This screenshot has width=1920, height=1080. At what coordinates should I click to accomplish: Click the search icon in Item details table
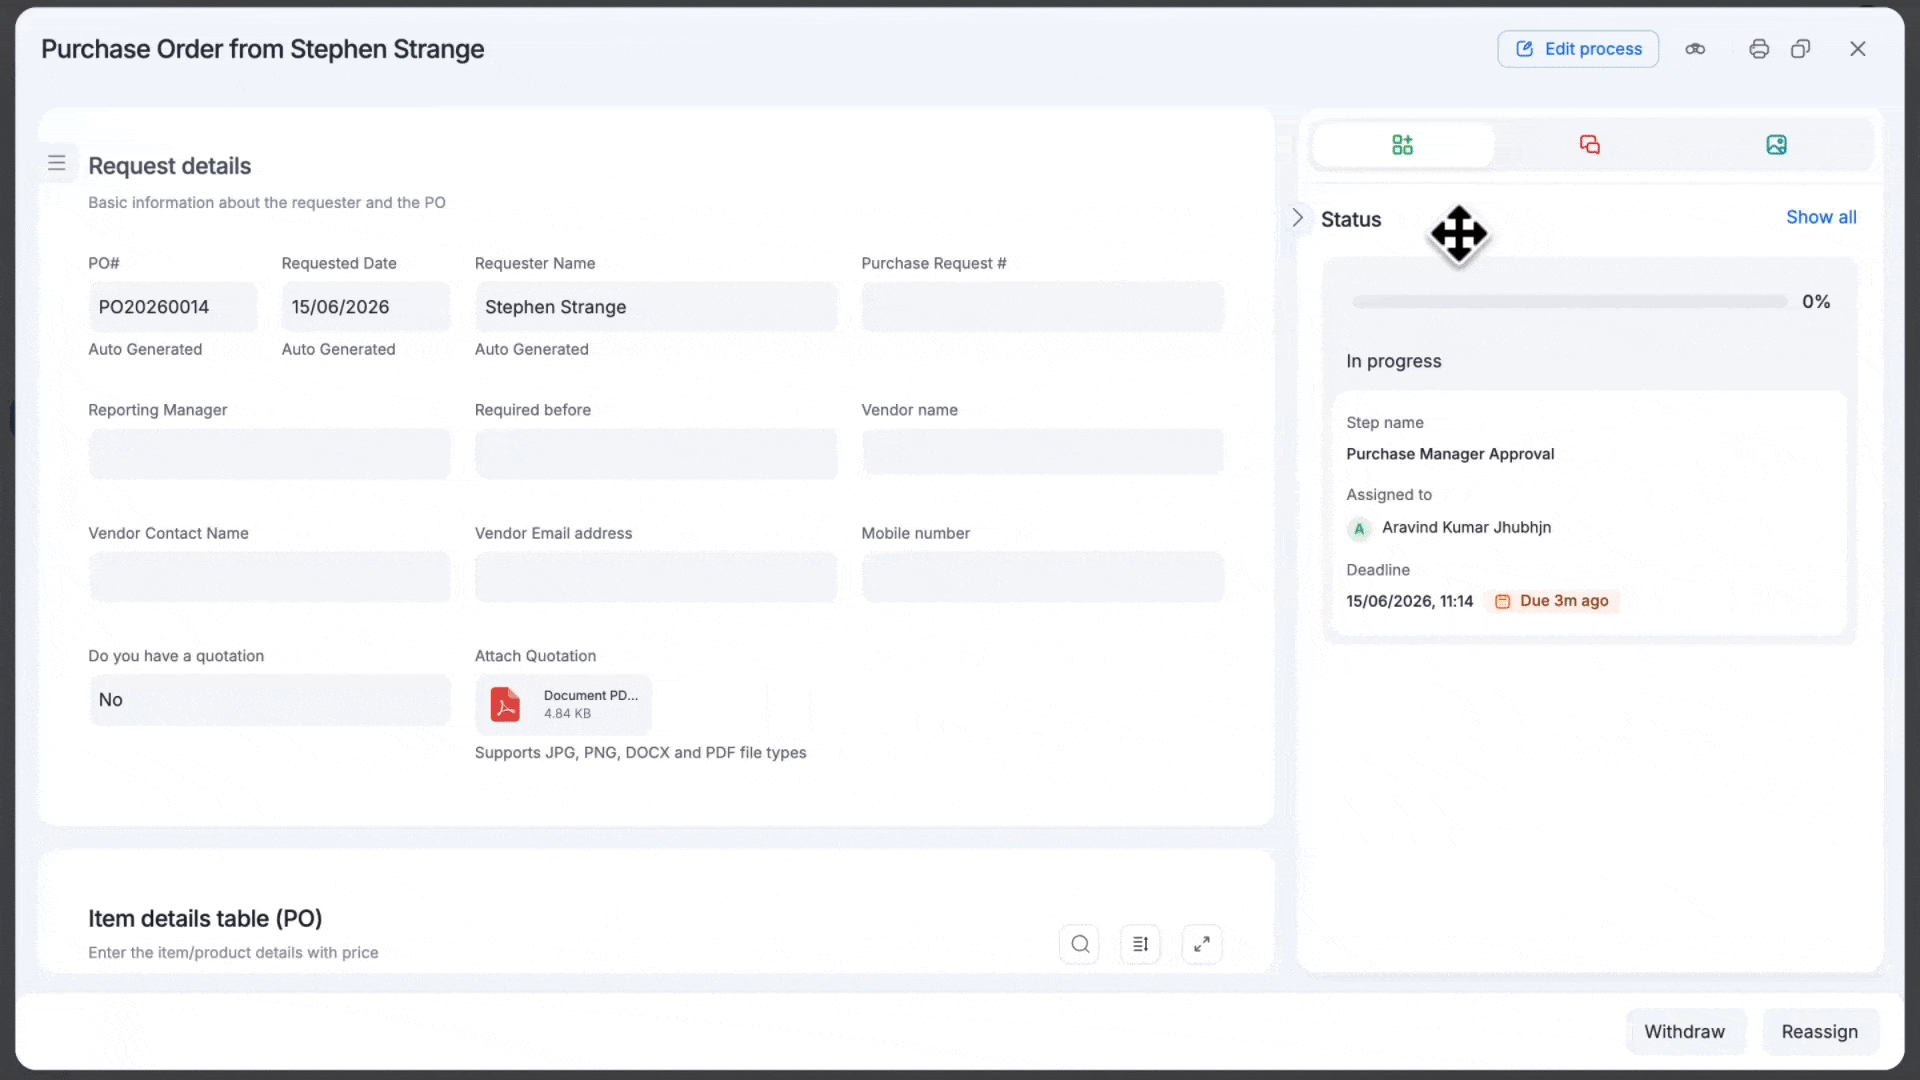tap(1080, 944)
